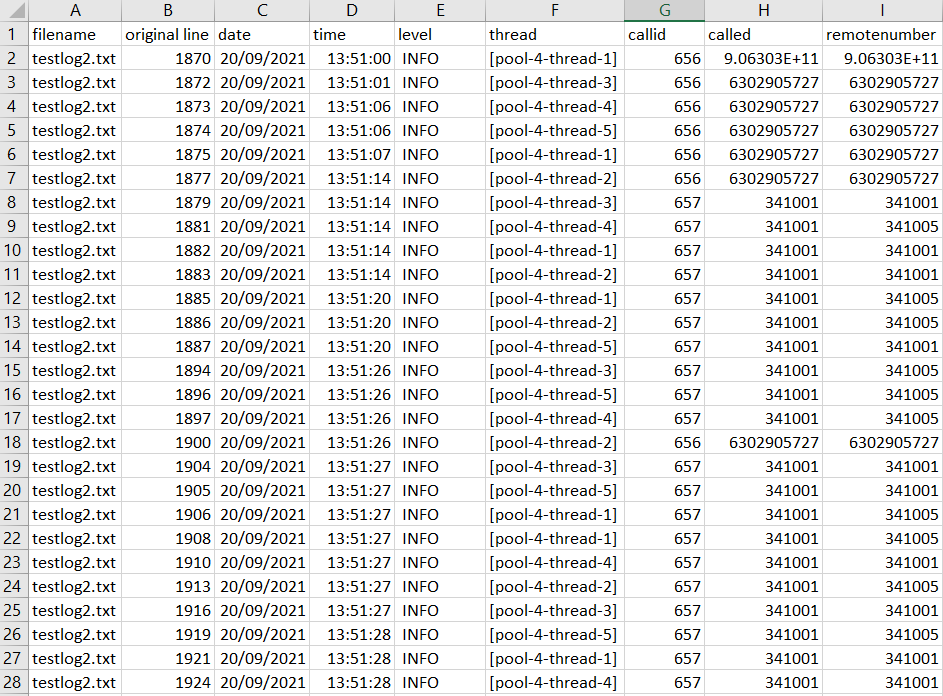Select called cell 9.06303E+11 in column H
Image resolution: width=943 pixels, height=696 pixels.
point(763,58)
